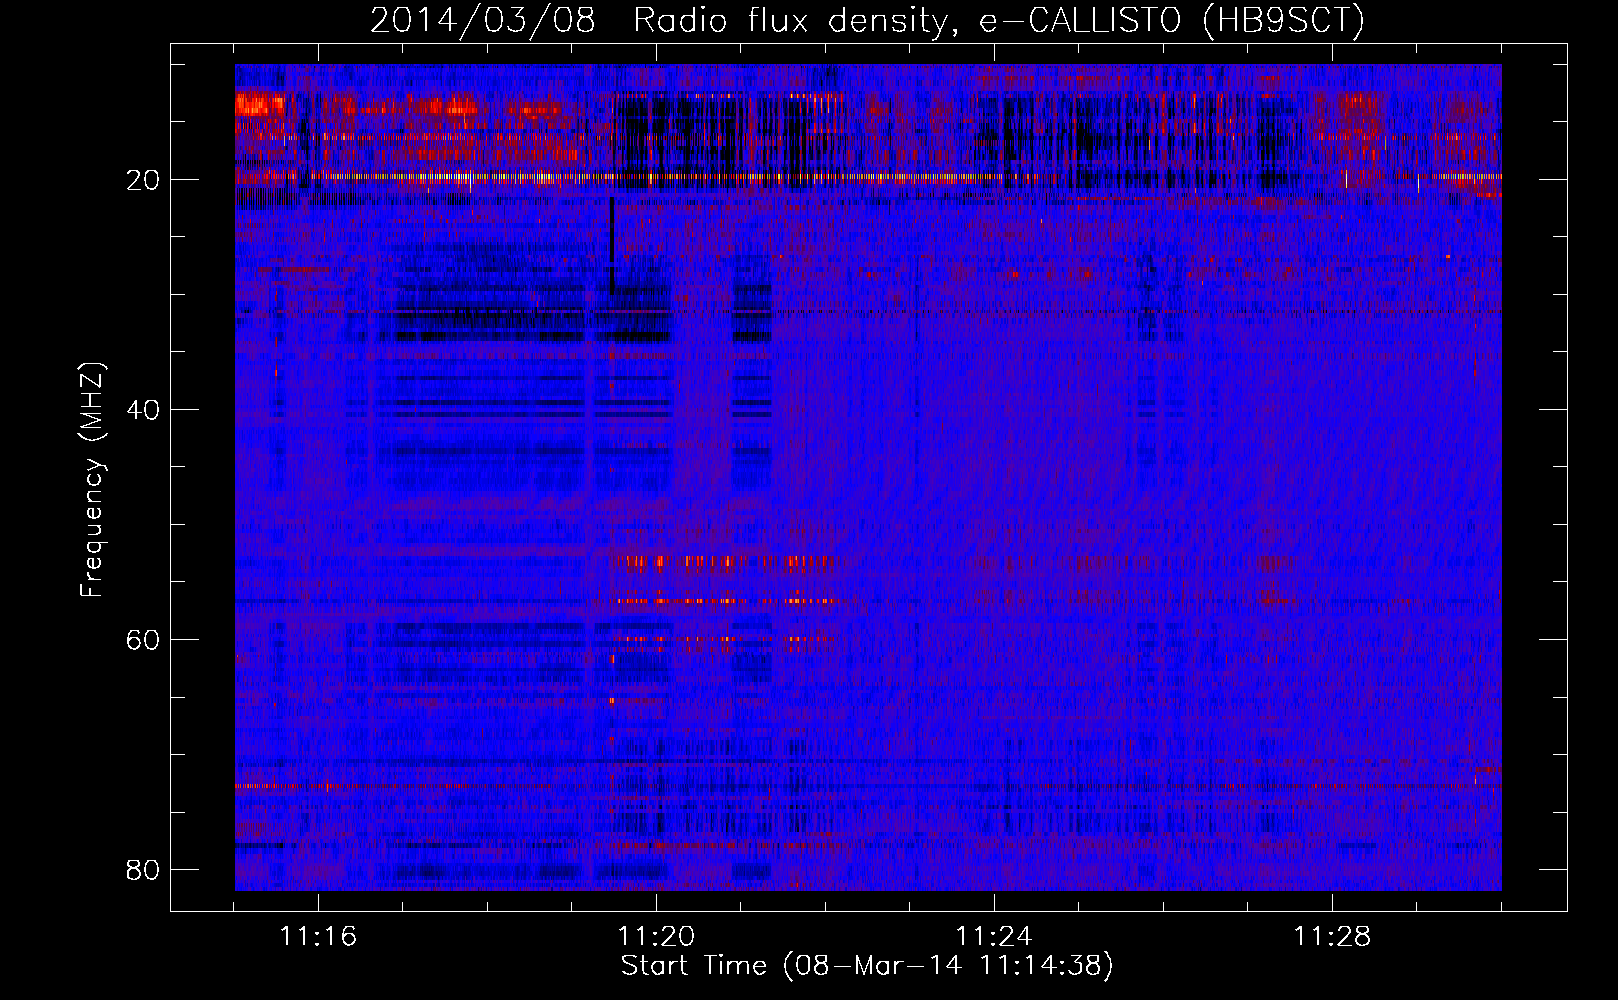The width and height of the screenshot is (1618, 1000).
Task: Click the 40 frequency tick label
Action: coord(143,410)
